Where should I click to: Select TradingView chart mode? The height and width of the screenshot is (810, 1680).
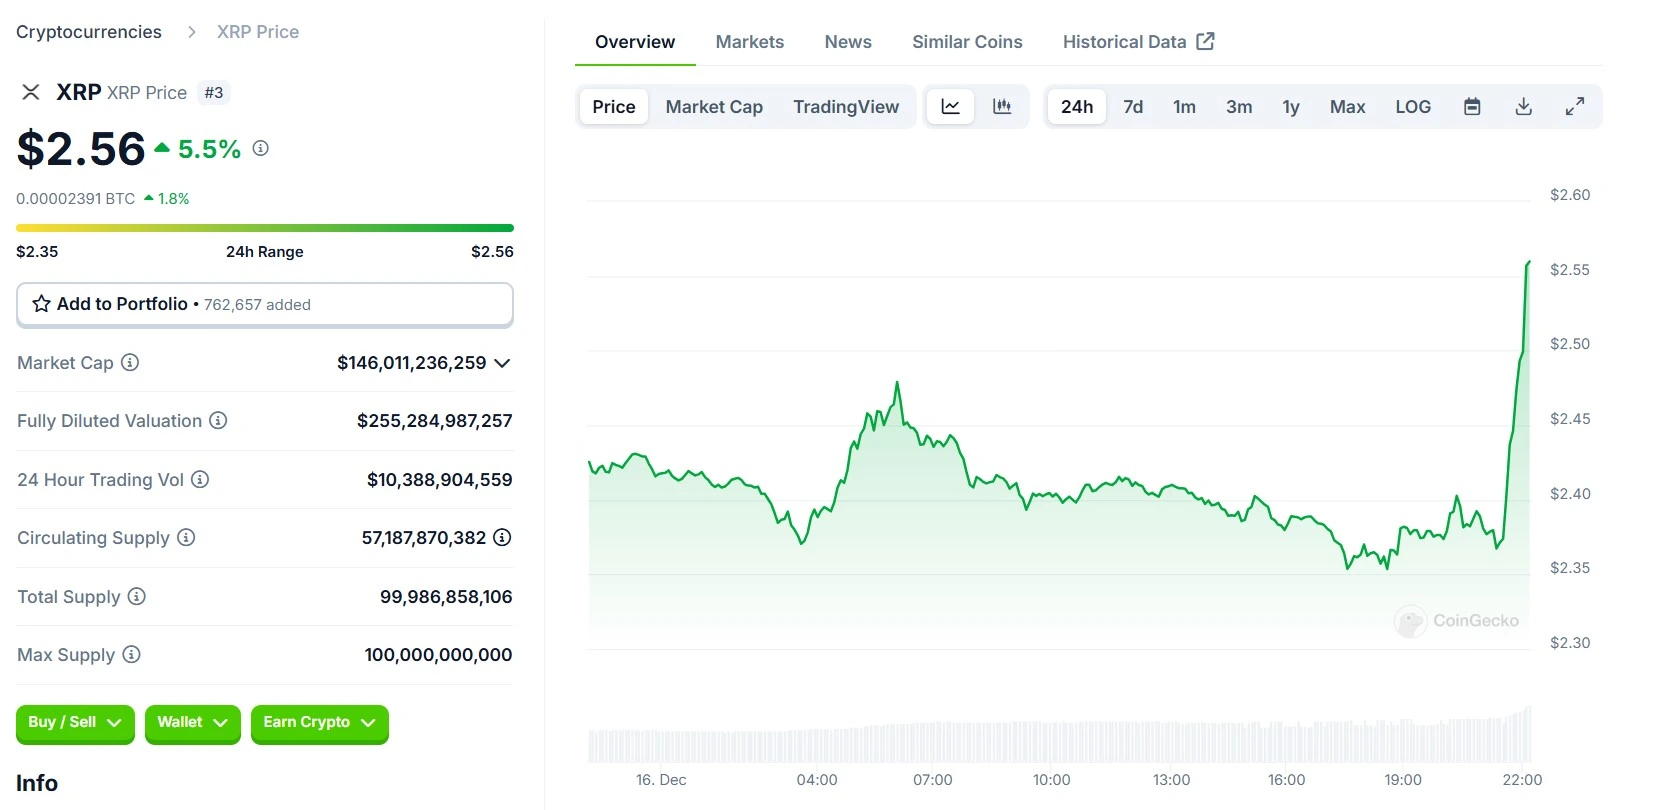[846, 106]
